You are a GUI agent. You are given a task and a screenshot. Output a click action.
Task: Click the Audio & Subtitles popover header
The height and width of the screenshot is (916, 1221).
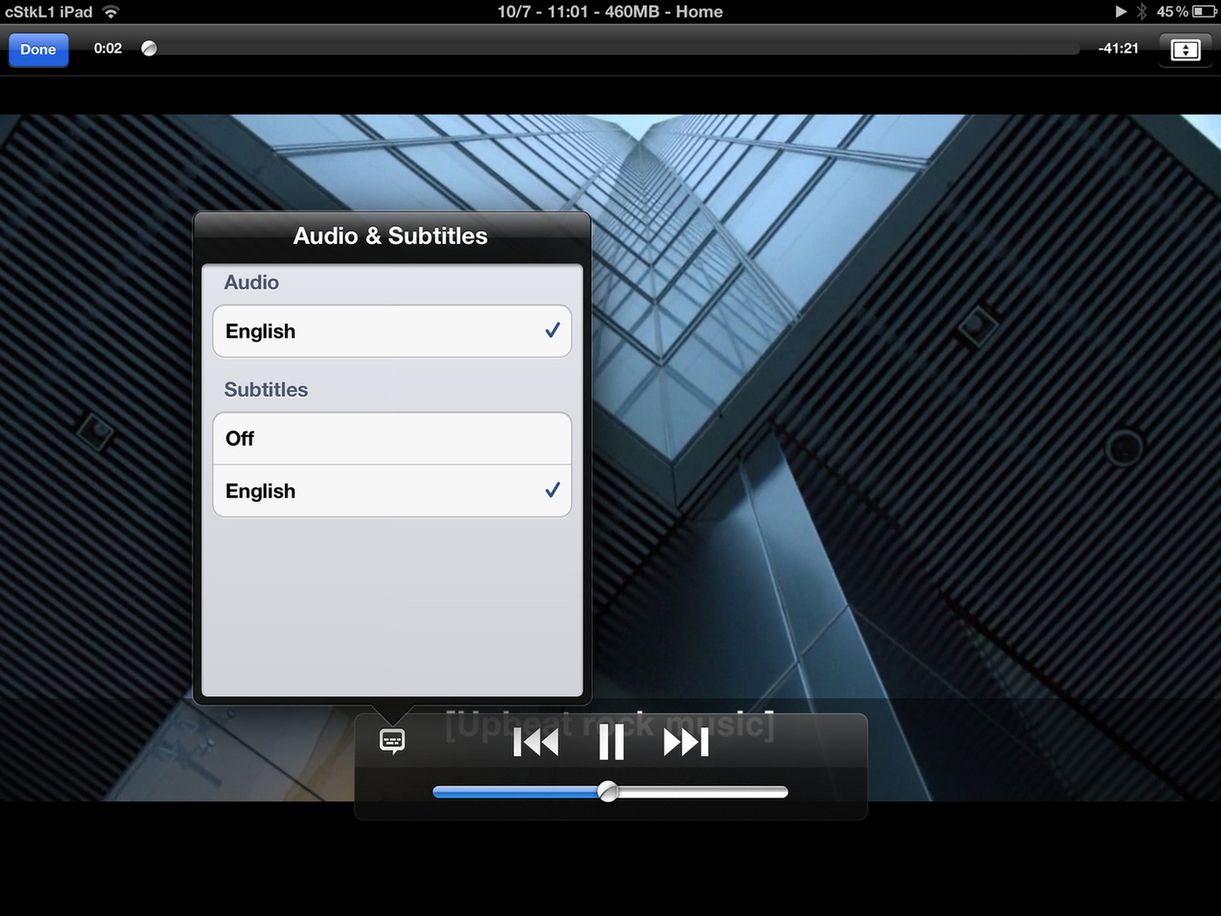click(391, 236)
